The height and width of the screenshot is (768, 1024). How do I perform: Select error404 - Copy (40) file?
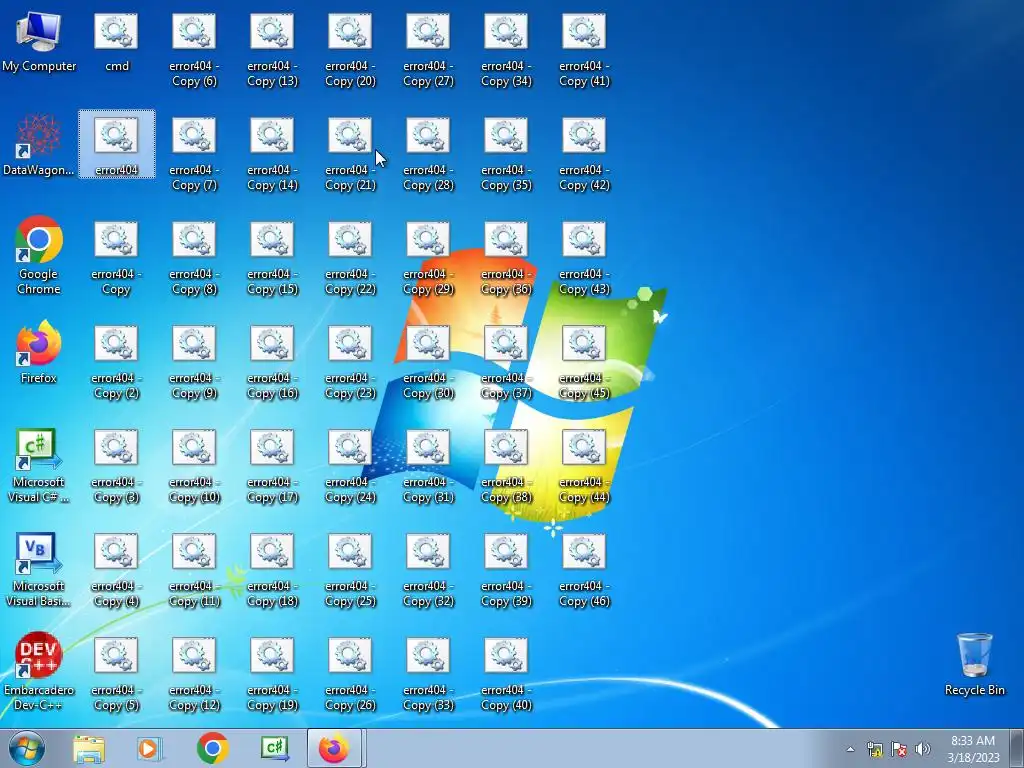click(506, 674)
